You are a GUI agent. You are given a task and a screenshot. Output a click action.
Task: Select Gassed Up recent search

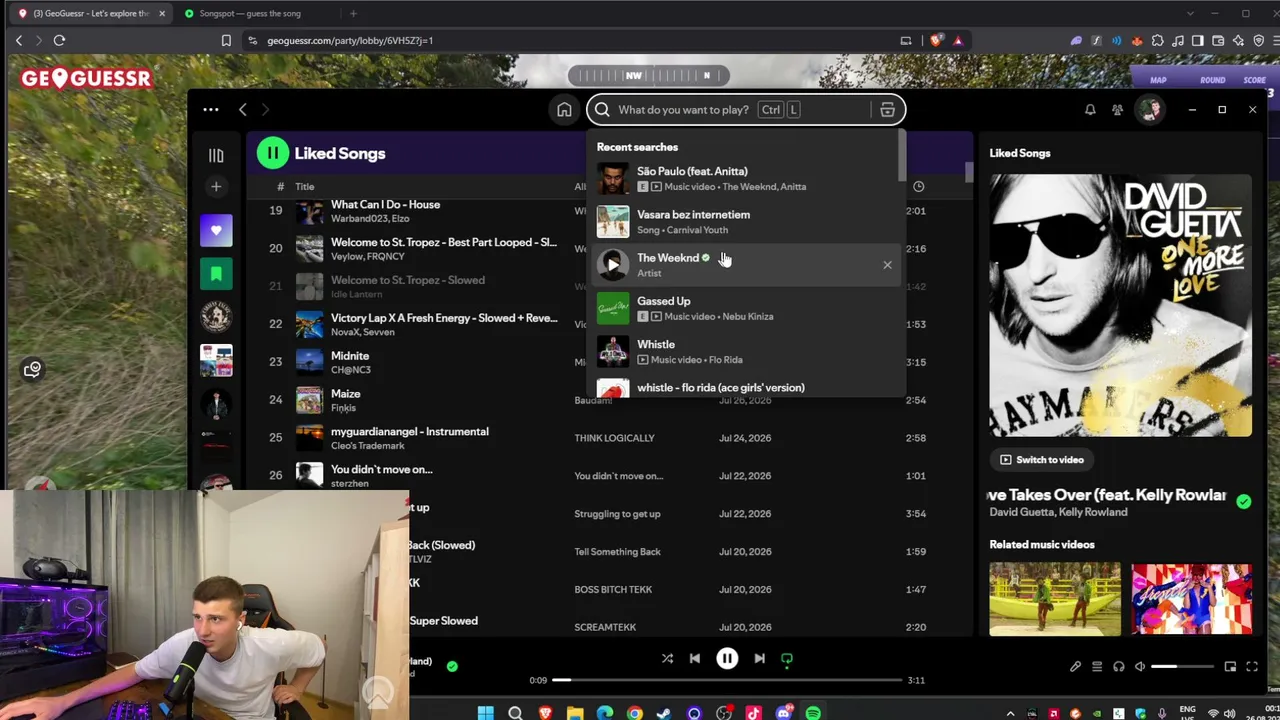click(746, 308)
